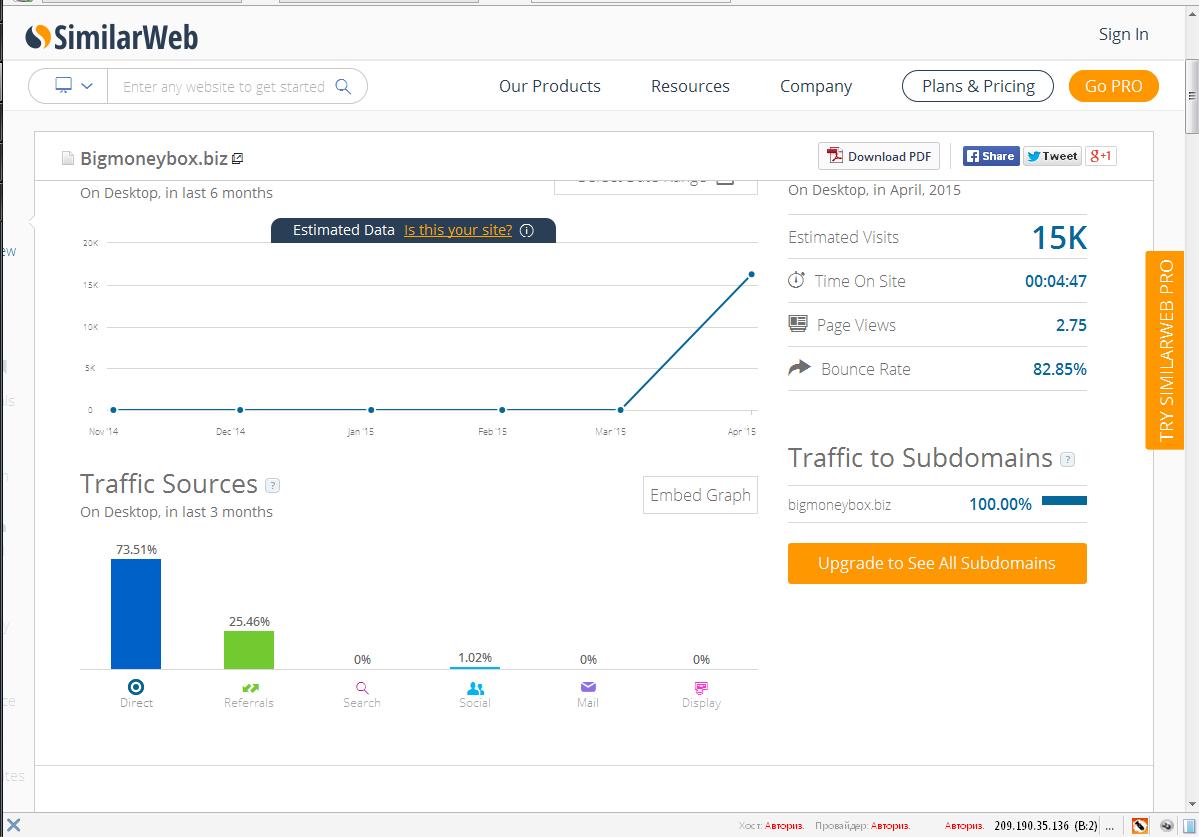Screen dimensions: 1199x837
Task: Click the Time On Site clock icon
Action: 797,280
